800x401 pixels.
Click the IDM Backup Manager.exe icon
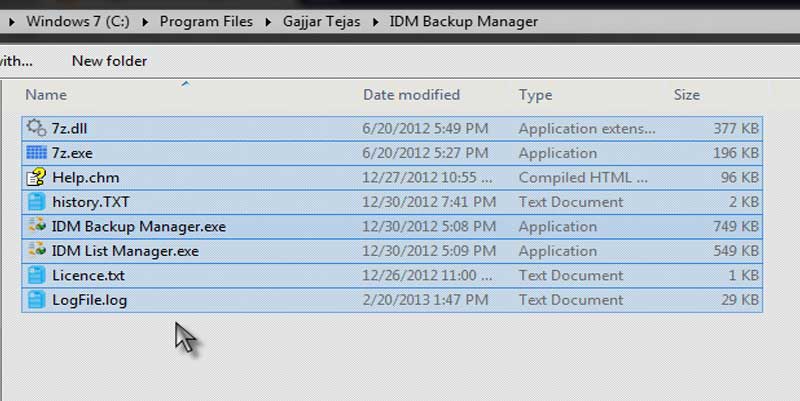[36, 225]
